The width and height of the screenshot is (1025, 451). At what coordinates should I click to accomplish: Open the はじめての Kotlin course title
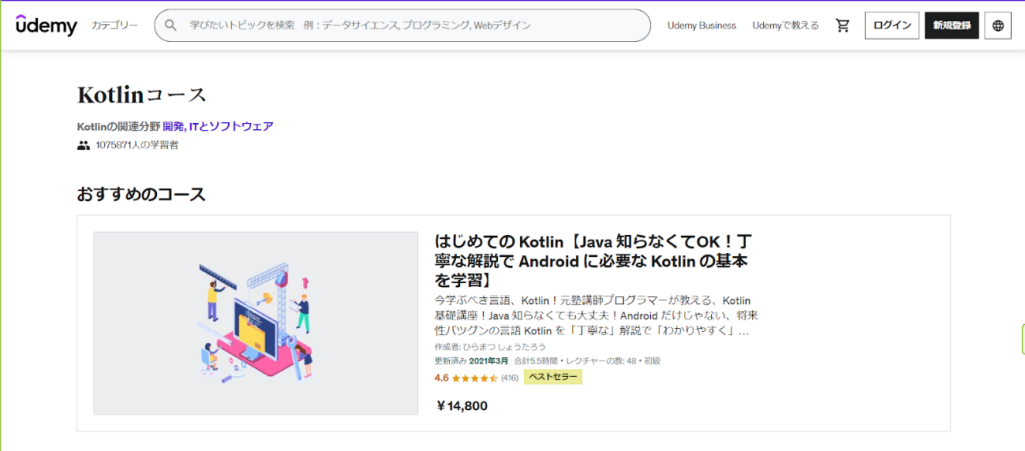(x=592, y=261)
